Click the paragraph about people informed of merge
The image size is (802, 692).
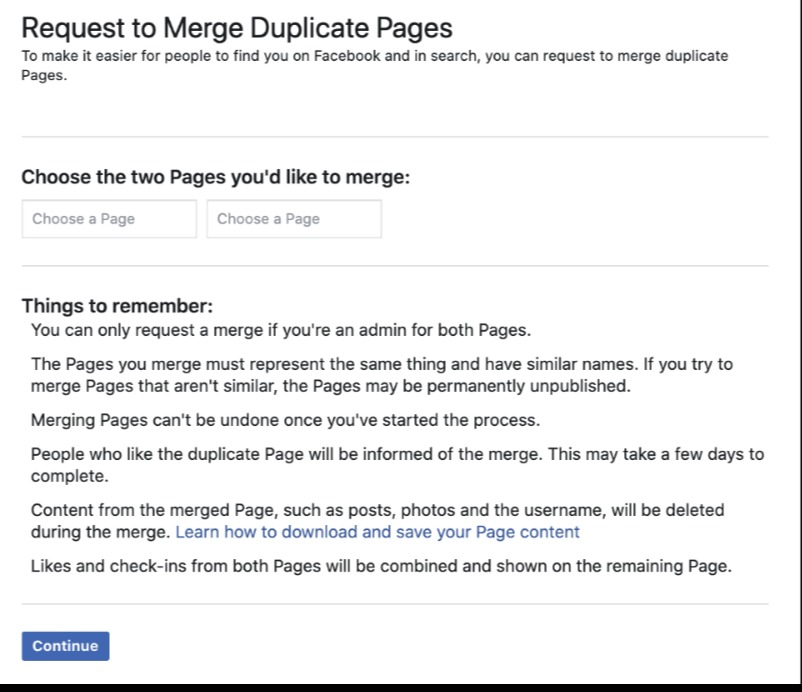click(397, 465)
